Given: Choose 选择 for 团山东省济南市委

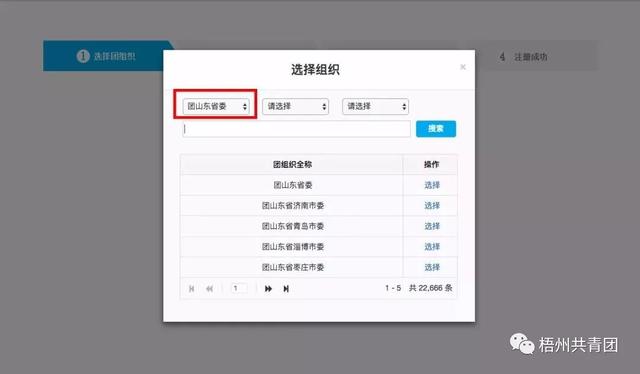Looking at the screenshot, I should pos(432,206).
